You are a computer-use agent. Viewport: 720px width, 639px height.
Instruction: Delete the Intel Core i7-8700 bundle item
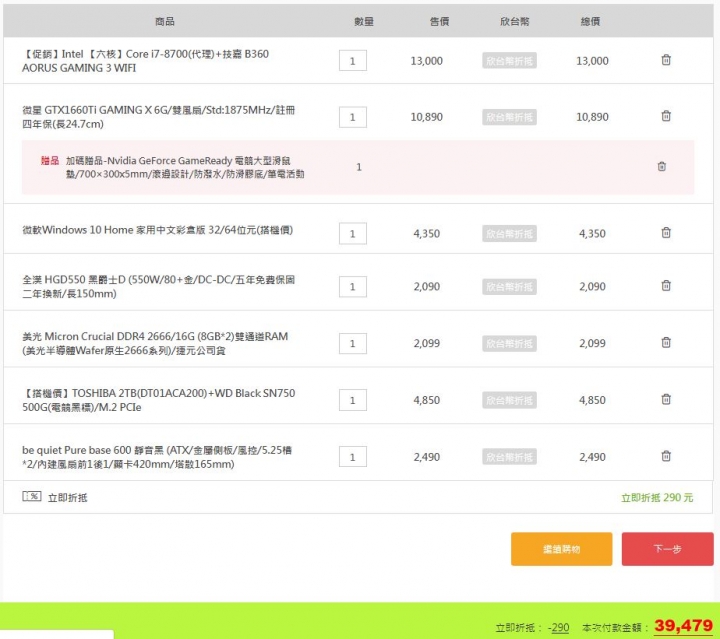point(666,60)
